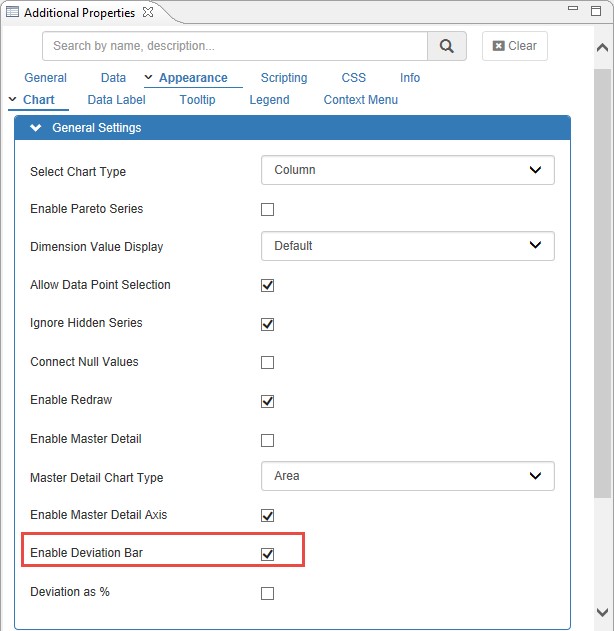
Task: Go to the Context Menu sub-tab
Action: [x=360, y=100]
